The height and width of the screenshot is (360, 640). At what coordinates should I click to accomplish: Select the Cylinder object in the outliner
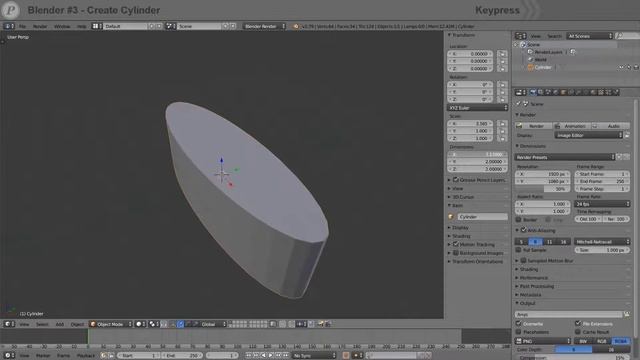[x=543, y=67]
